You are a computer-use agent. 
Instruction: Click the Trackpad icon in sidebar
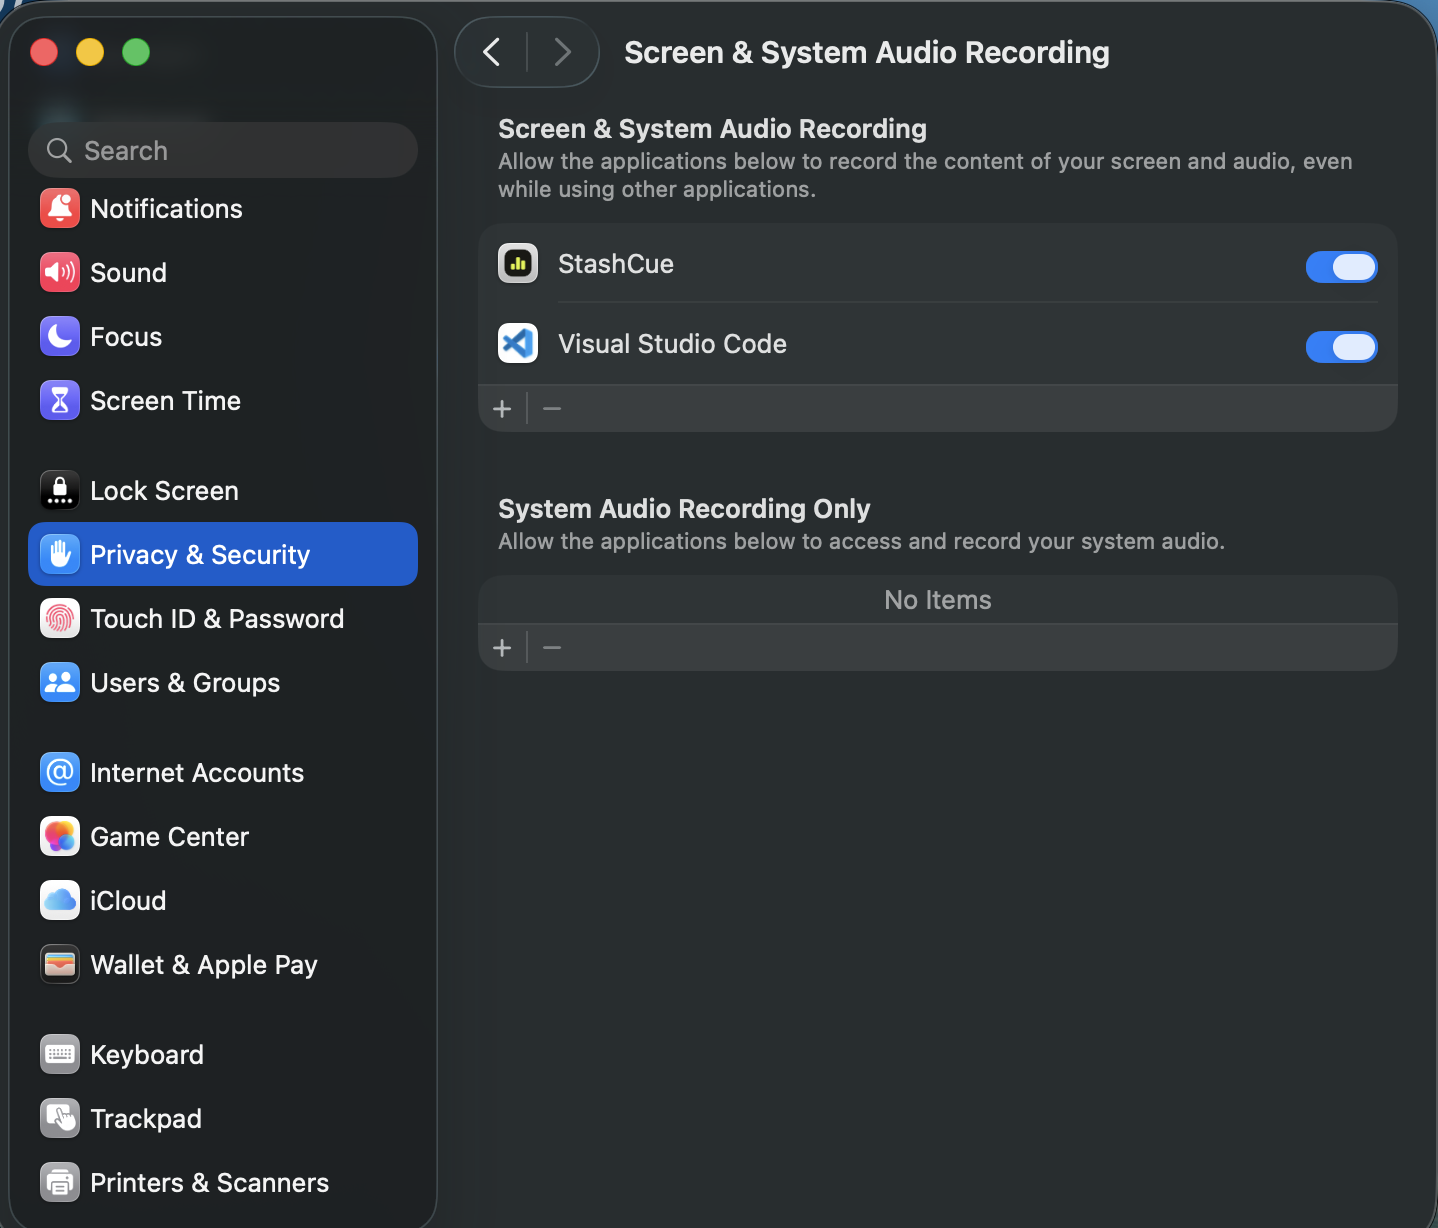click(x=60, y=1118)
